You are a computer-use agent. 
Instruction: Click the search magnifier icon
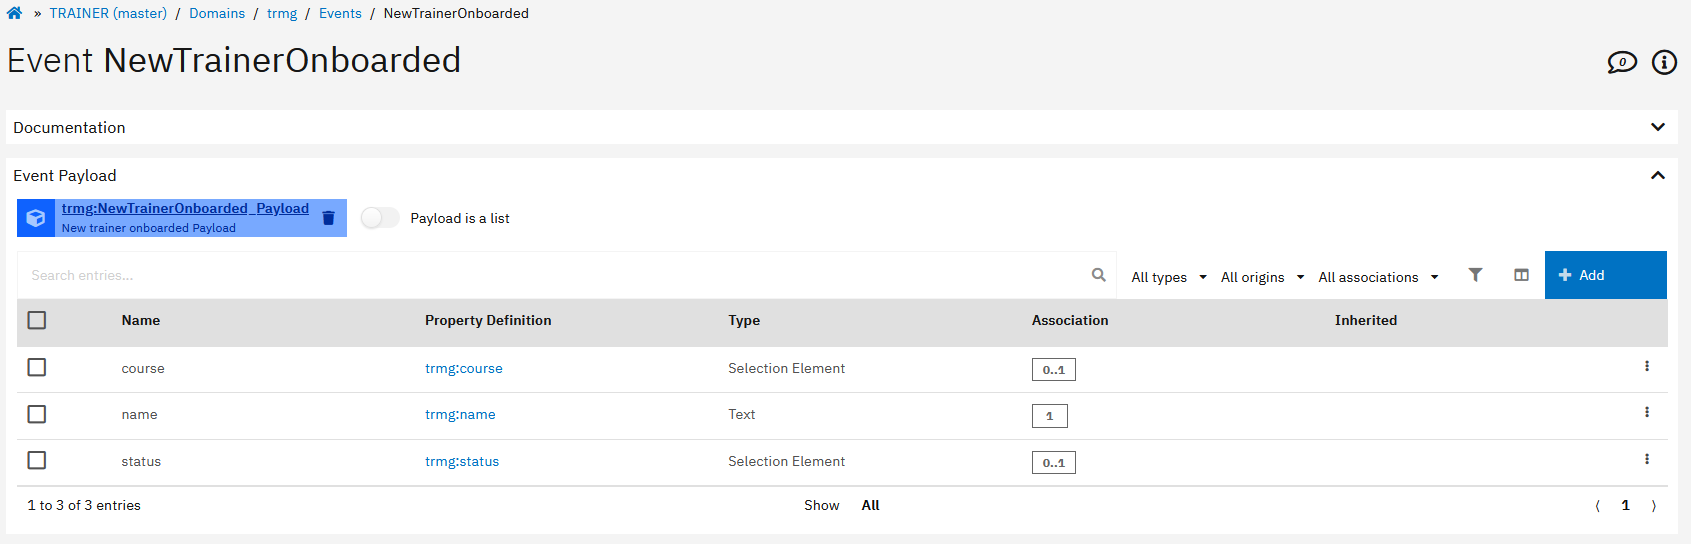coord(1098,275)
